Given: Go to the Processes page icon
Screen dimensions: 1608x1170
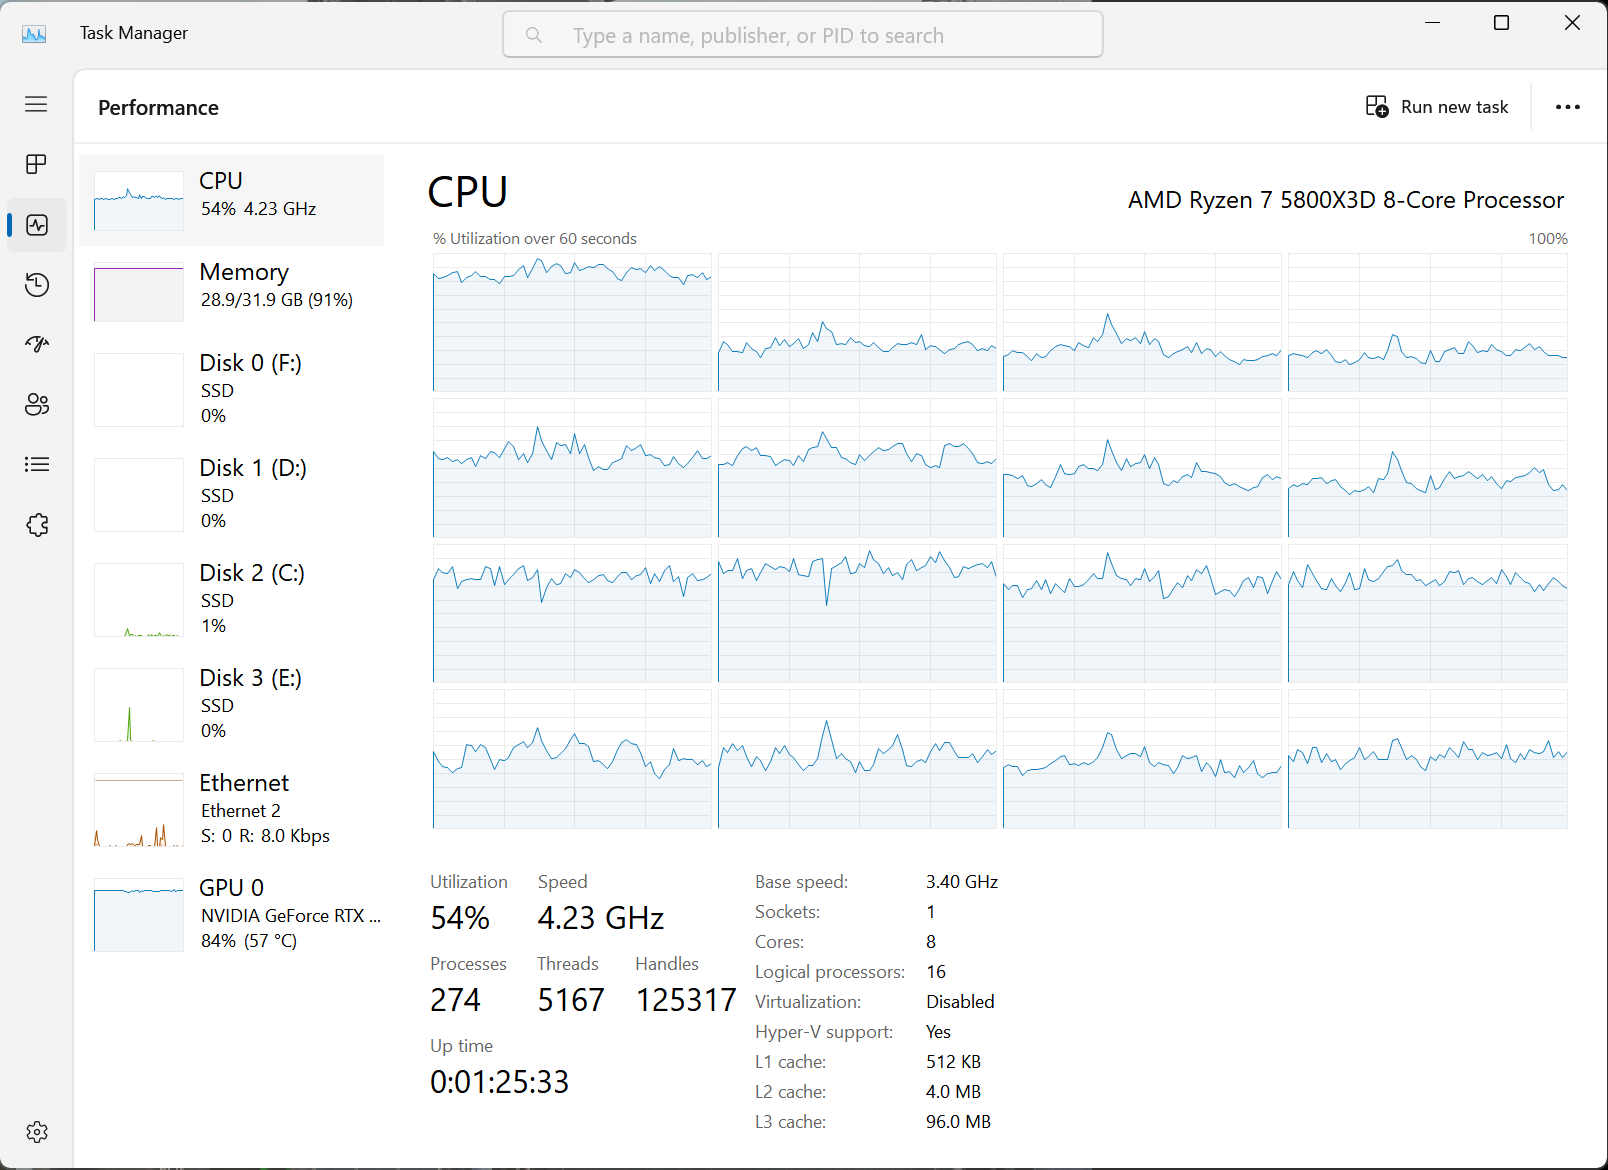Looking at the screenshot, I should coord(36,164).
